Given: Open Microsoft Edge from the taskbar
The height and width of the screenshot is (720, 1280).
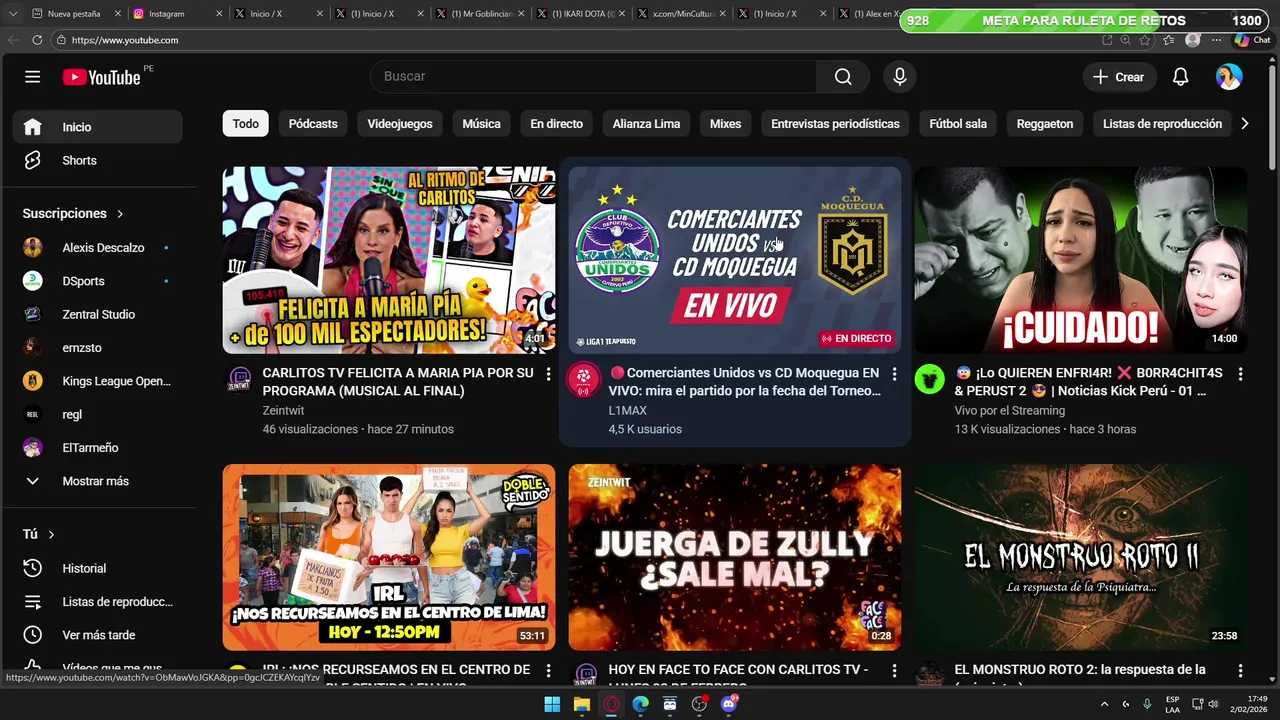Looking at the screenshot, I should coord(640,704).
